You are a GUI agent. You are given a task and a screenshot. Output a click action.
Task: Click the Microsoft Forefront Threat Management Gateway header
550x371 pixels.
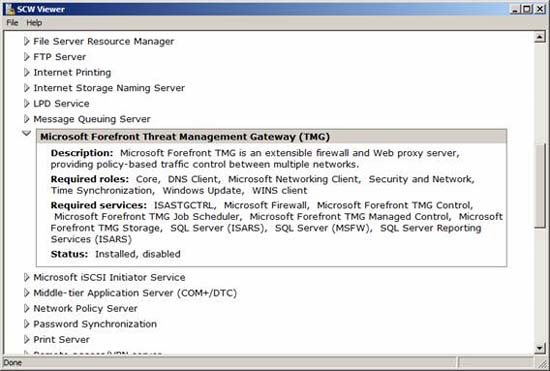[x=271, y=136]
